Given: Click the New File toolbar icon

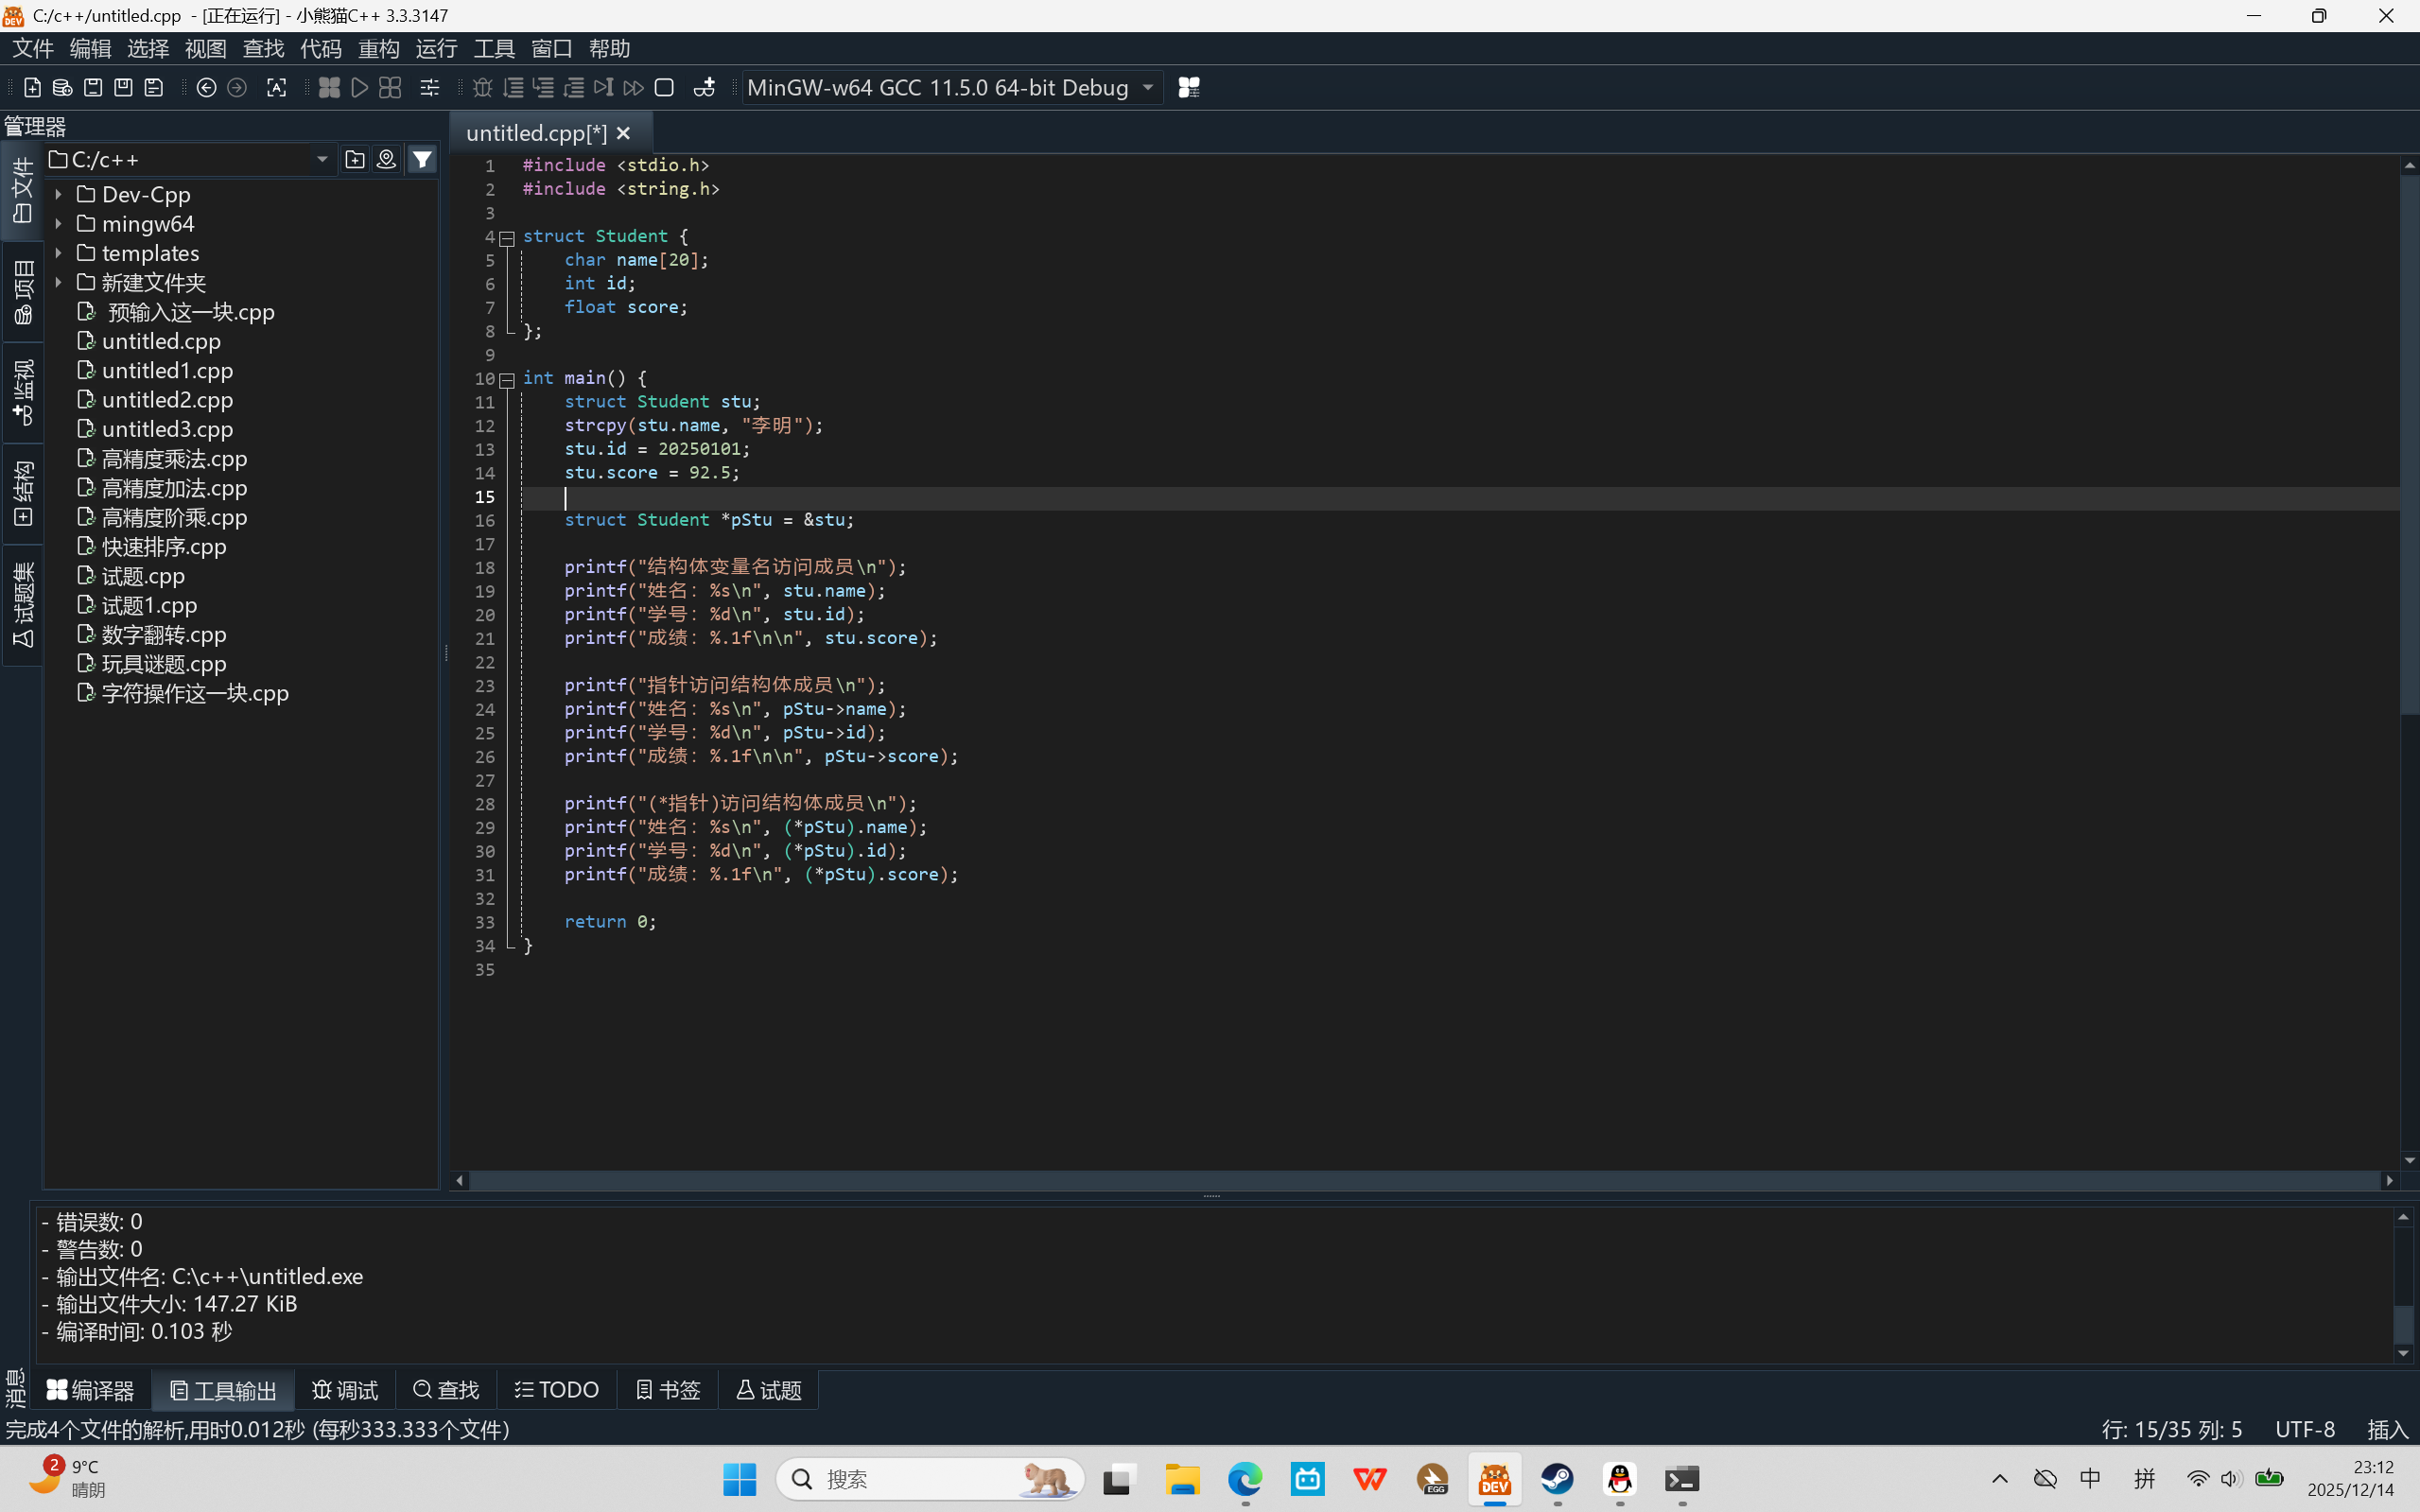Looking at the screenshot, I should [x=32, y=88].
